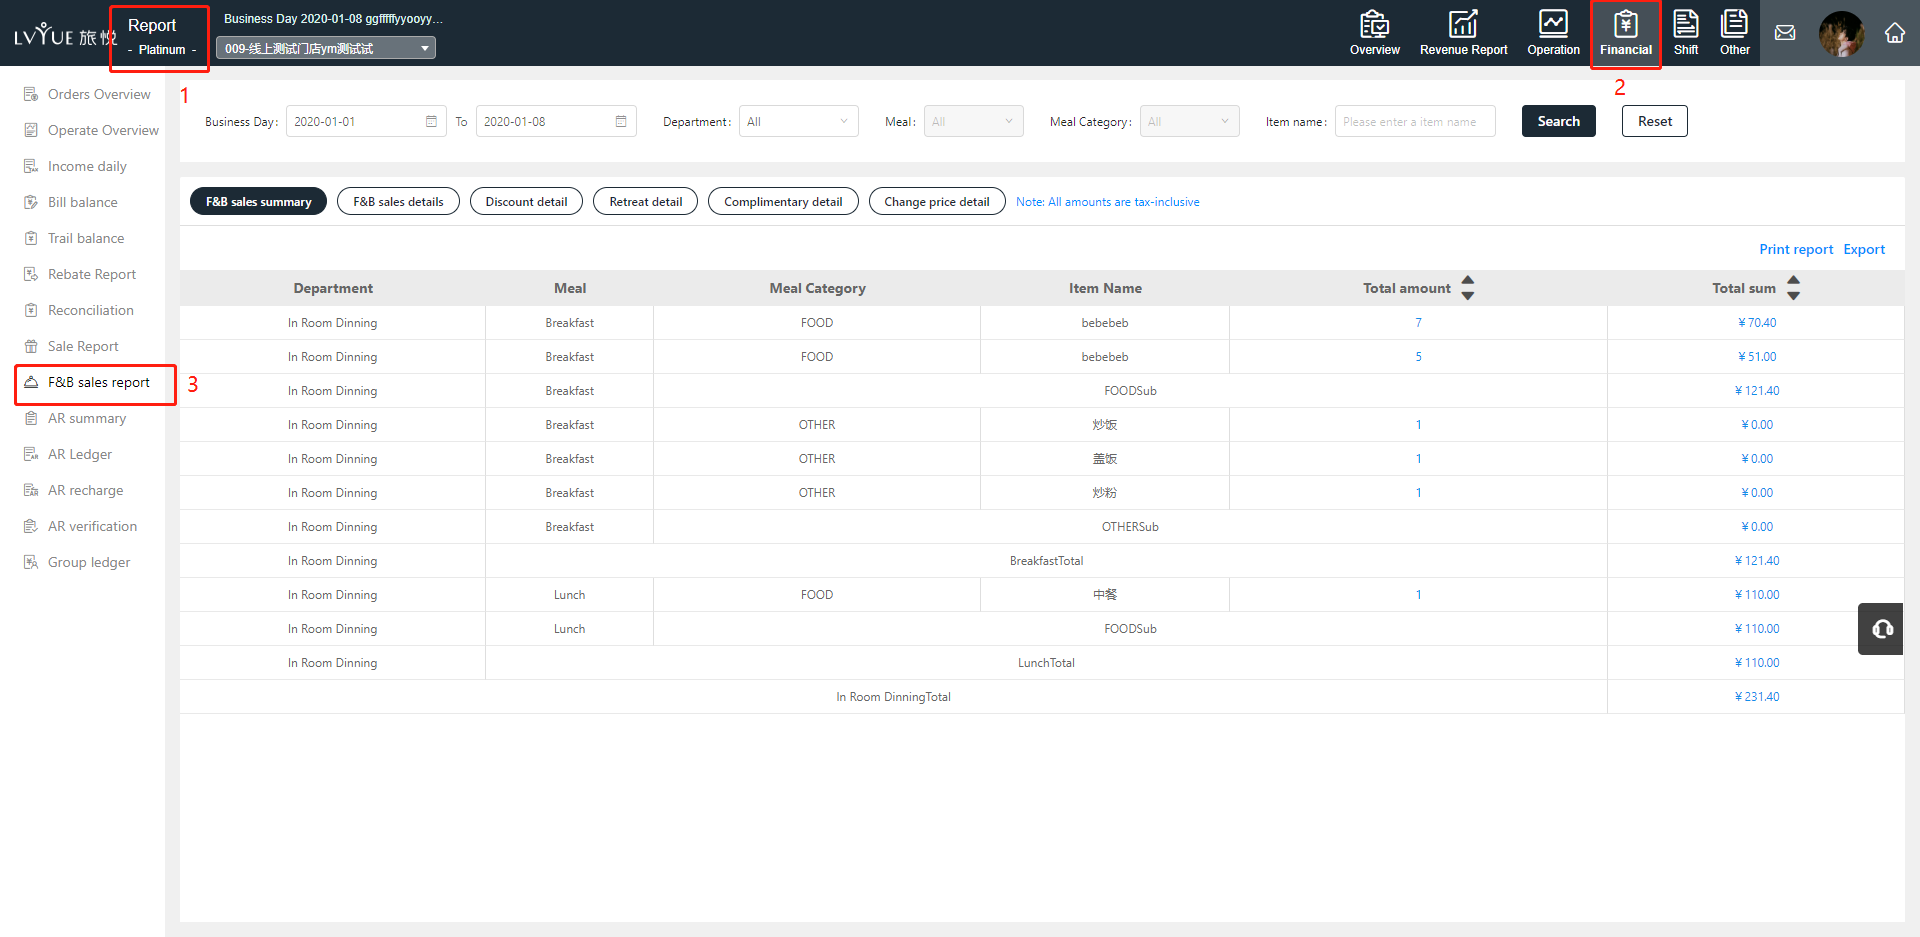The height and width of the screenshot is (937, 1920).
Task: Expand the Meal Category dropdown
Action: click(1189, 121)
